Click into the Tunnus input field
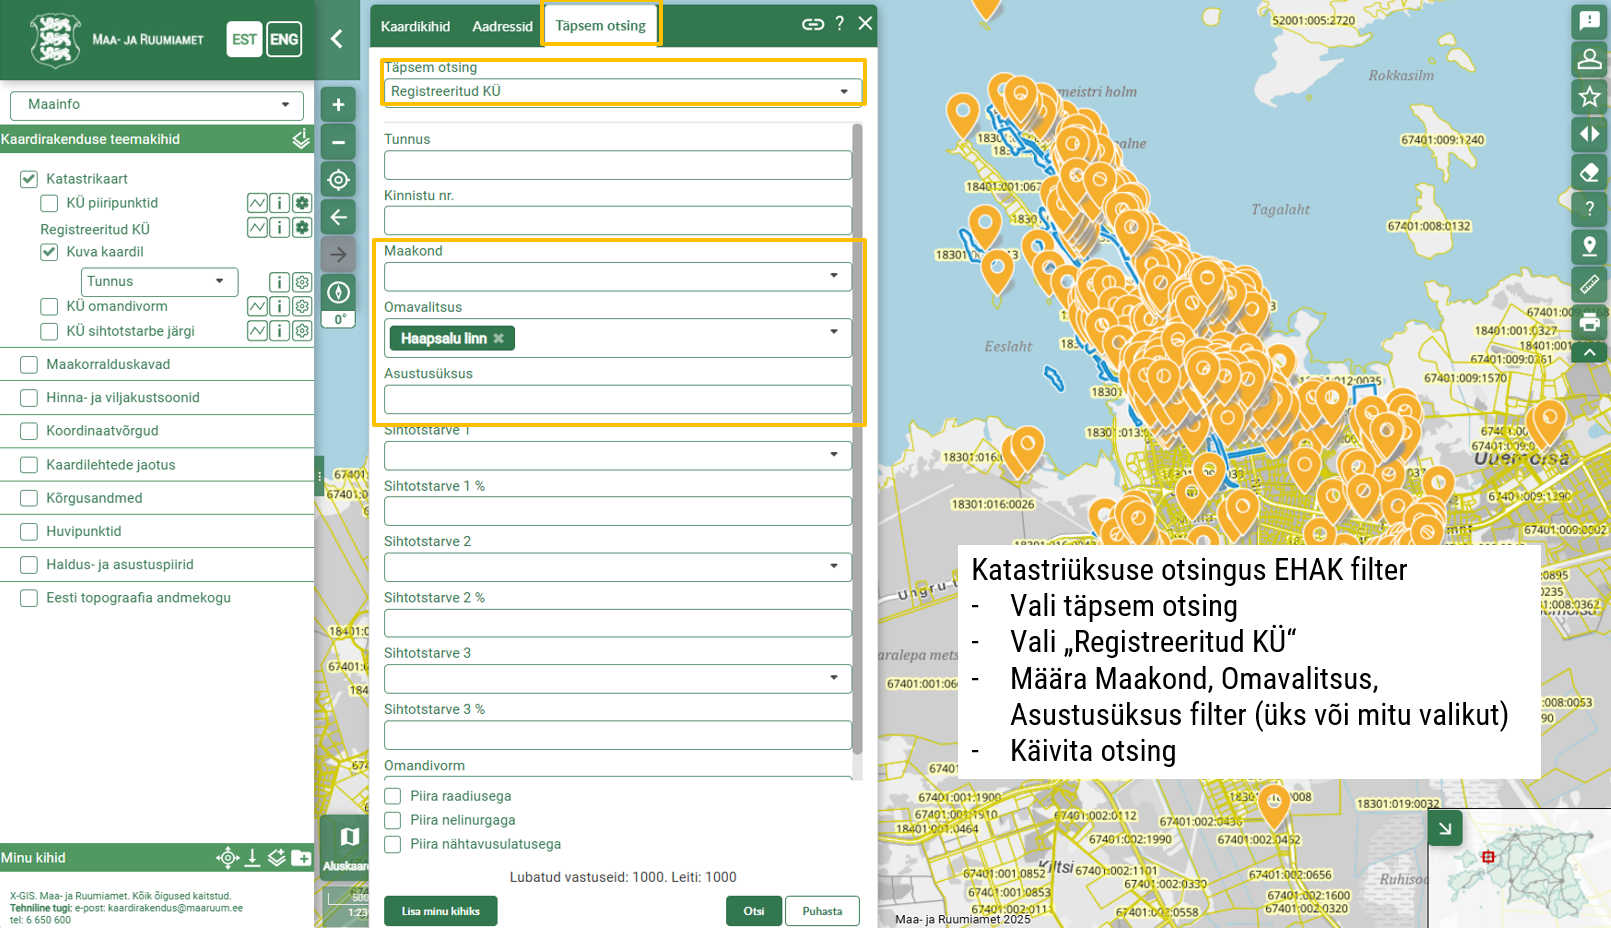1611x928 pixels. [x=617, y=165]
